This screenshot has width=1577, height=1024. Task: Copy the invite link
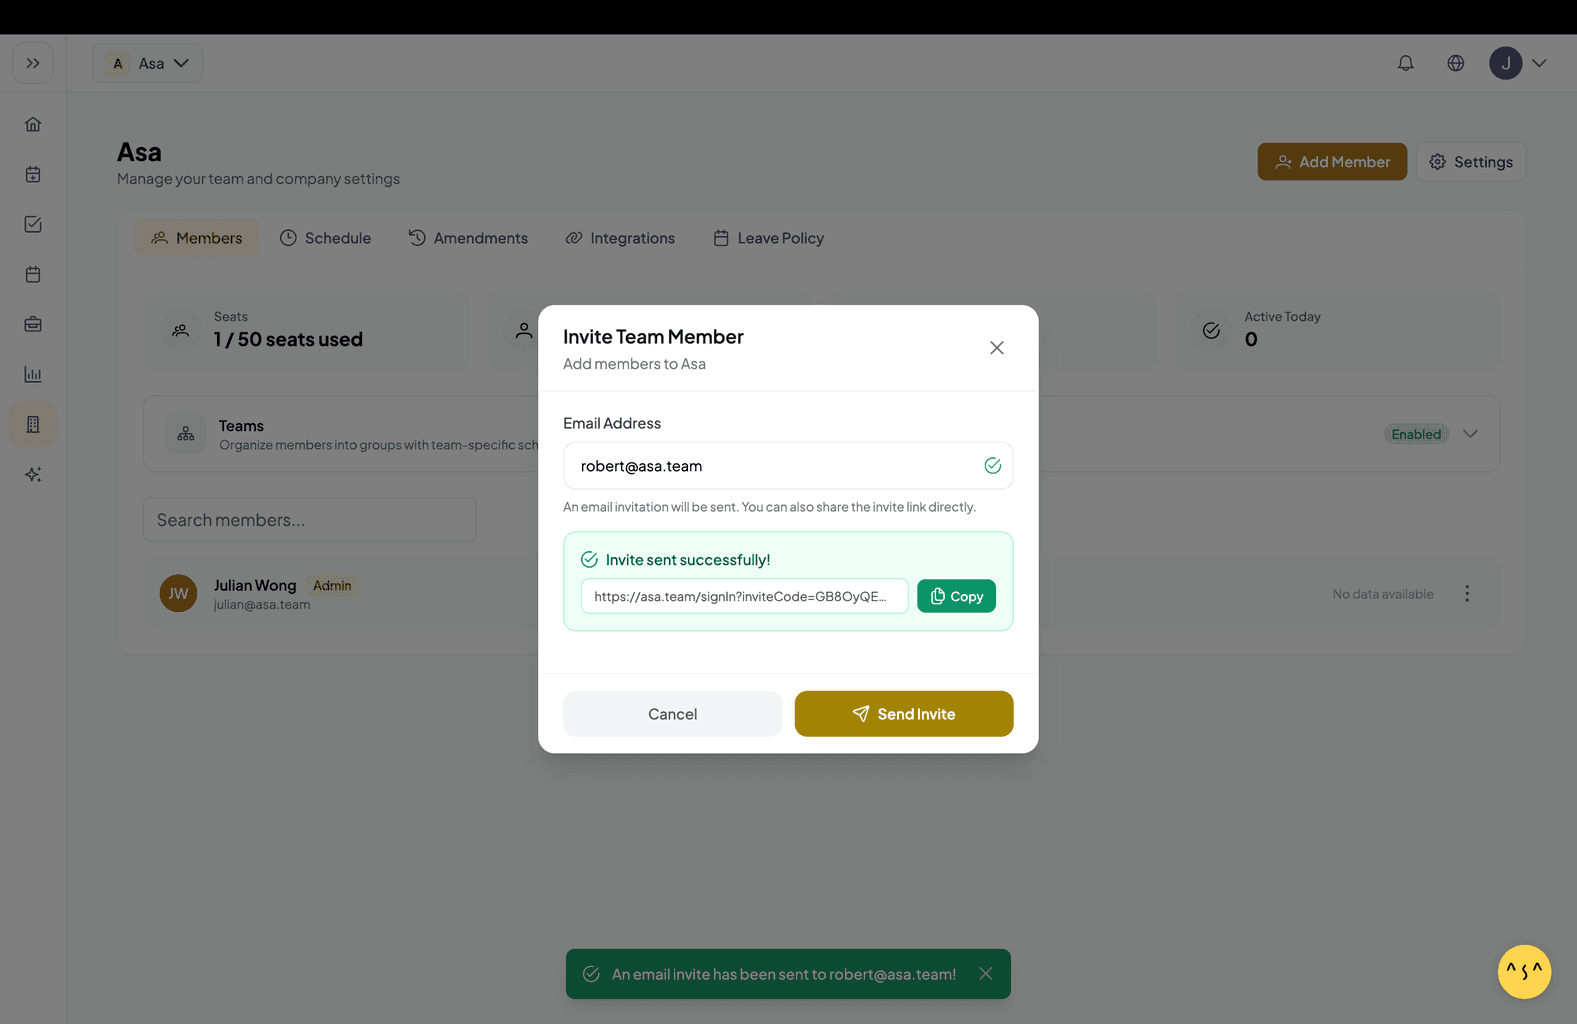[x=956, y=596]
